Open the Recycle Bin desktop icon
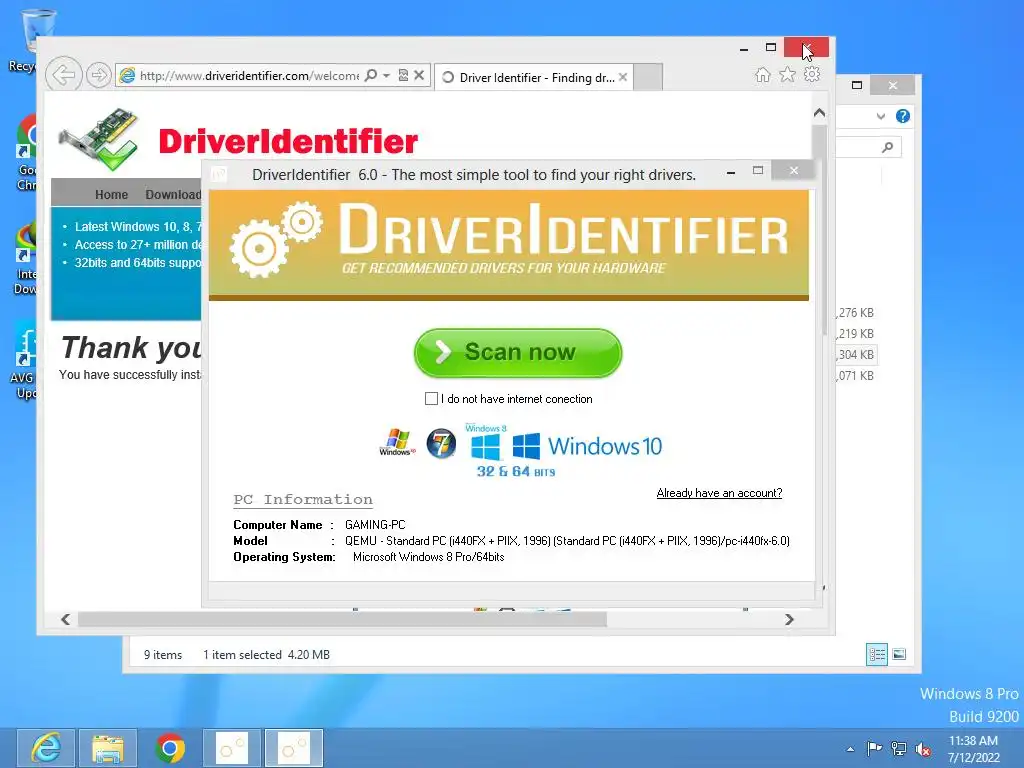 click(31, 39)
